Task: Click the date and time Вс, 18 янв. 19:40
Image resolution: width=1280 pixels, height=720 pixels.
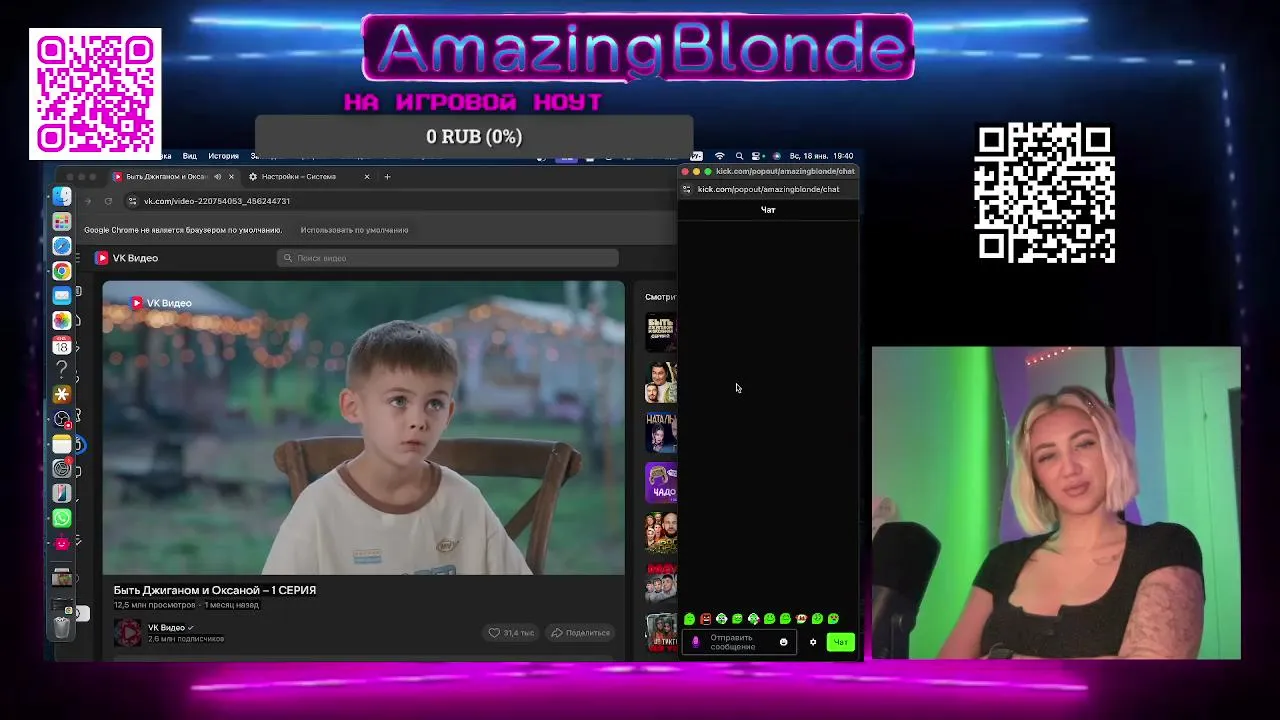Action: click(x=821, y=156)
